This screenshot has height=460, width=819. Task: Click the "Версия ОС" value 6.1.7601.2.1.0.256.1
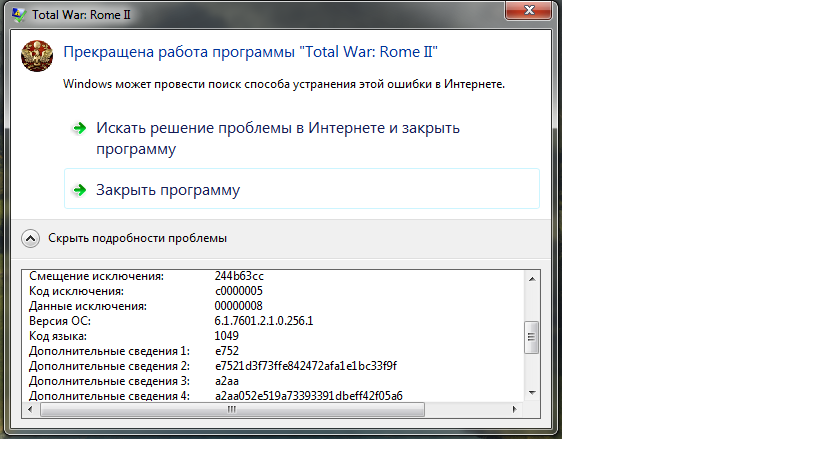coord(264,321)
